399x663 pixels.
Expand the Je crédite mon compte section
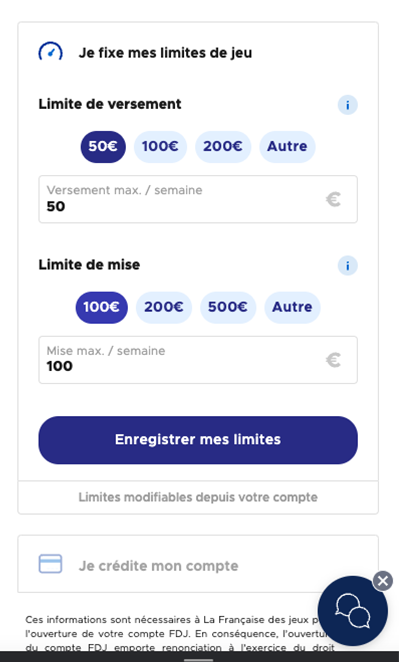click(198, 564)
